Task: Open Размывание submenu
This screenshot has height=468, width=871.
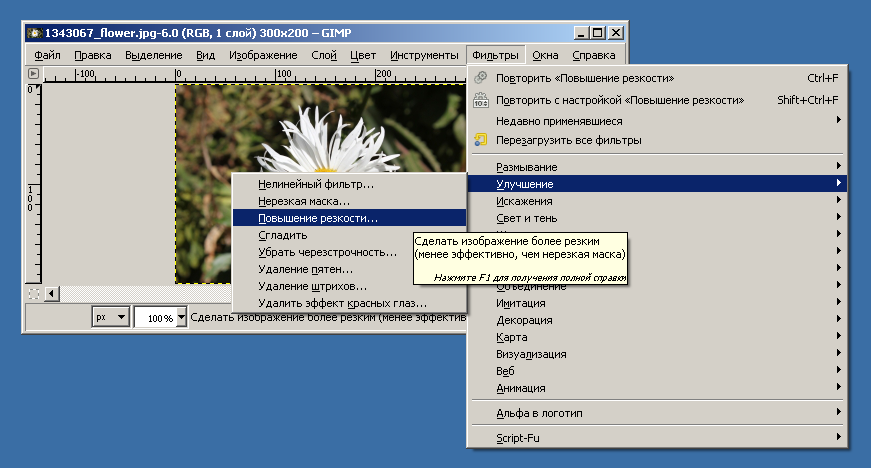Action: pos(657,167)
